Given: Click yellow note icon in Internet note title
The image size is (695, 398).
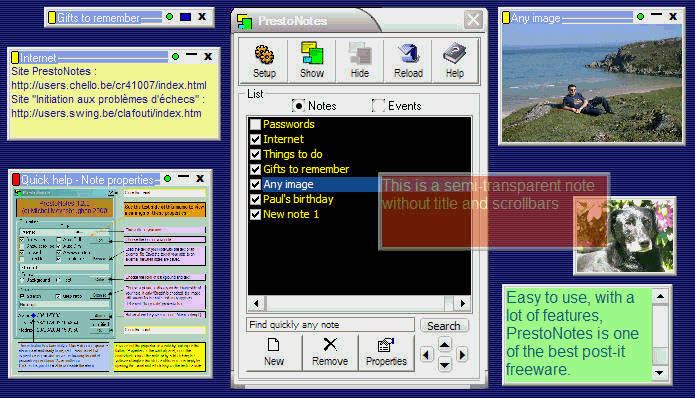Looking at the screenshot, I should pos(15,57).
